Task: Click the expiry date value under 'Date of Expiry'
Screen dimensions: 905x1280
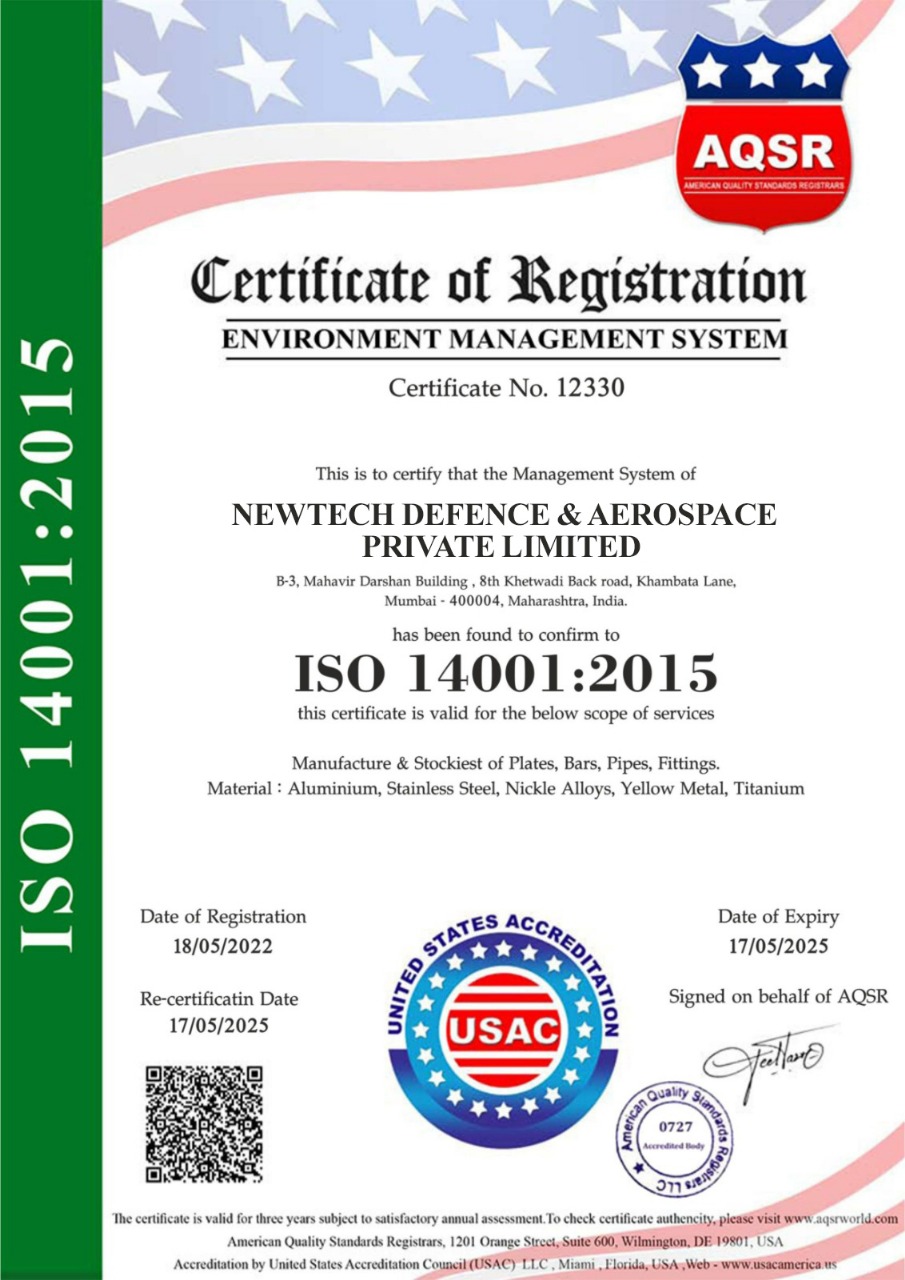Action: pos(779,947)
